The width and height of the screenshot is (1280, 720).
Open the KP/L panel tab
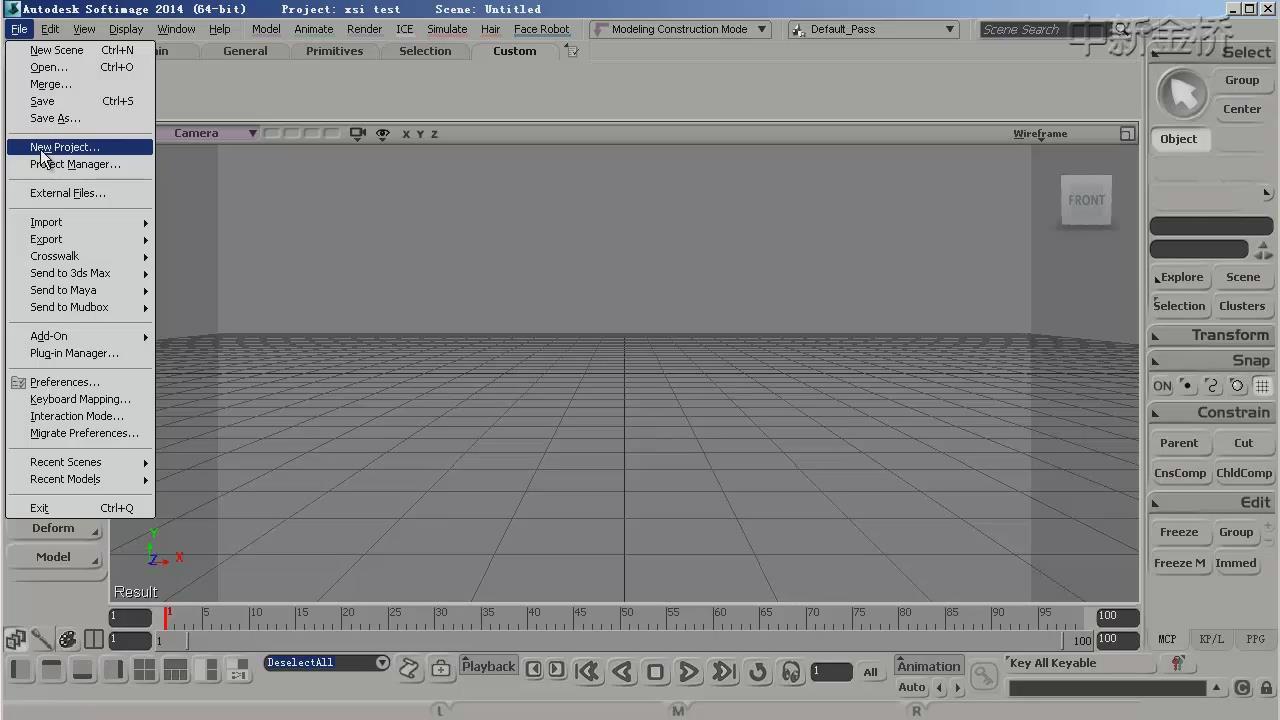pyautogui.click(x=1211, y=639)
